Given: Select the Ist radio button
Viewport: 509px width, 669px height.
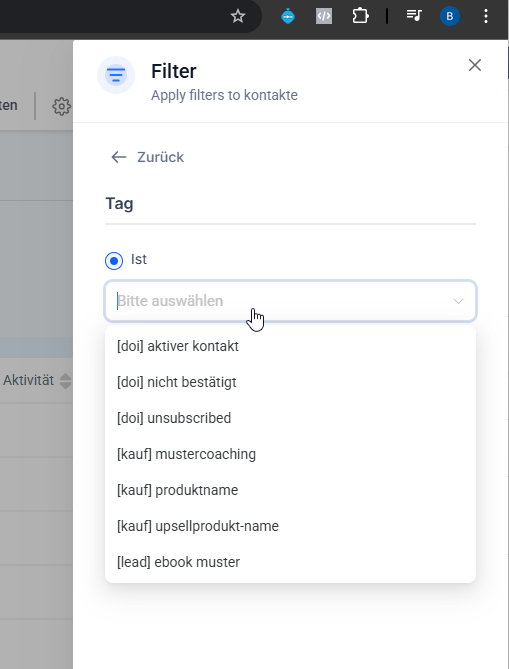Looking at the screenshot, I should (114, 260).
